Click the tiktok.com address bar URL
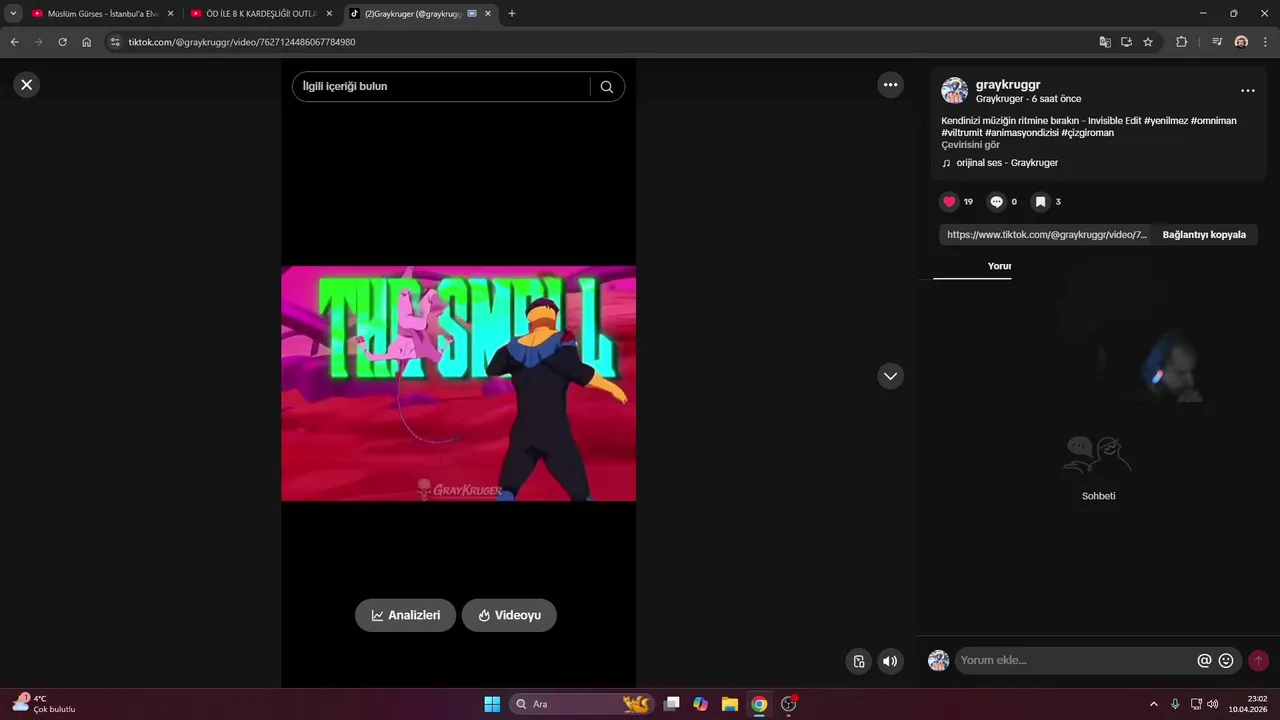The height and width of the screenshot is (720, 1280). tap(242, 42)
